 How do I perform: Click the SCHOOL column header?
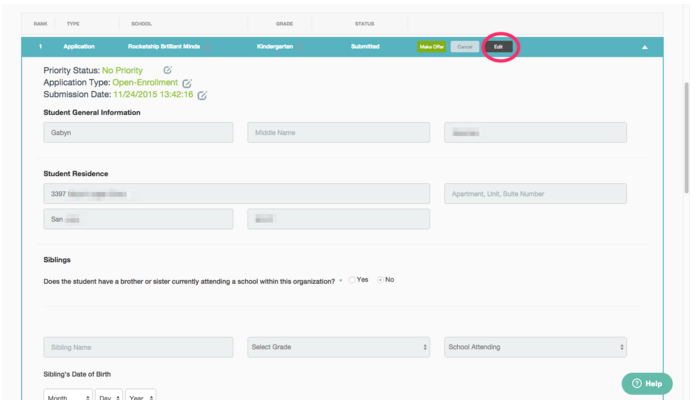(141, 24)
